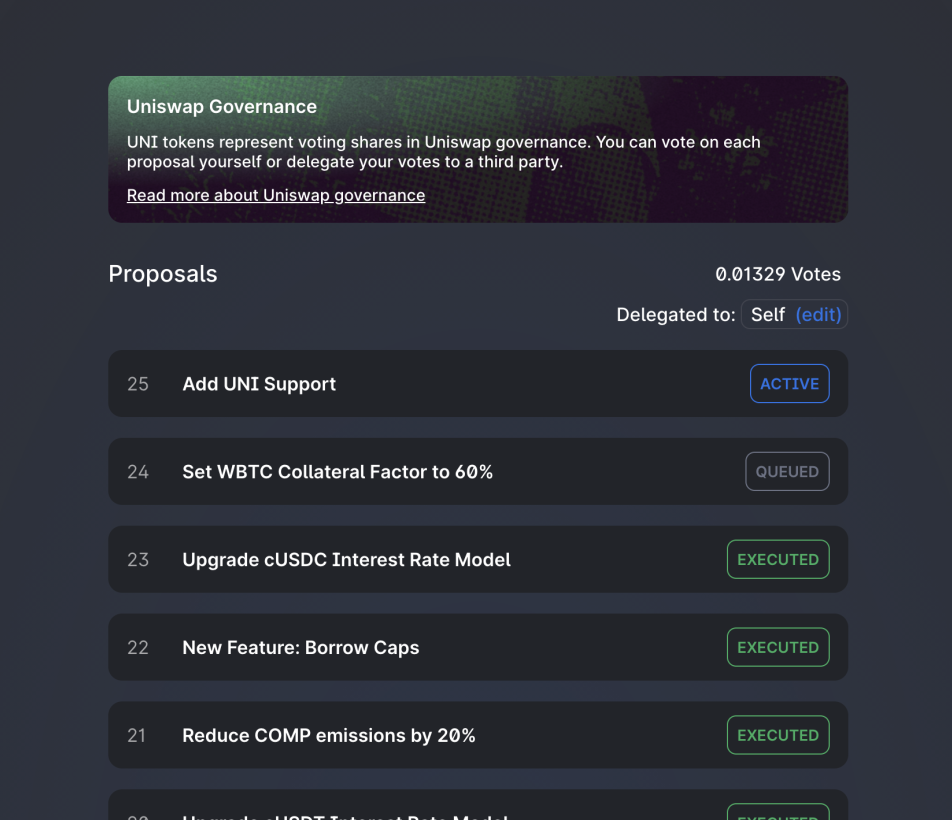The image size is (952, 820).
Task: Click proposal number 22
Action: pos(138,648)
